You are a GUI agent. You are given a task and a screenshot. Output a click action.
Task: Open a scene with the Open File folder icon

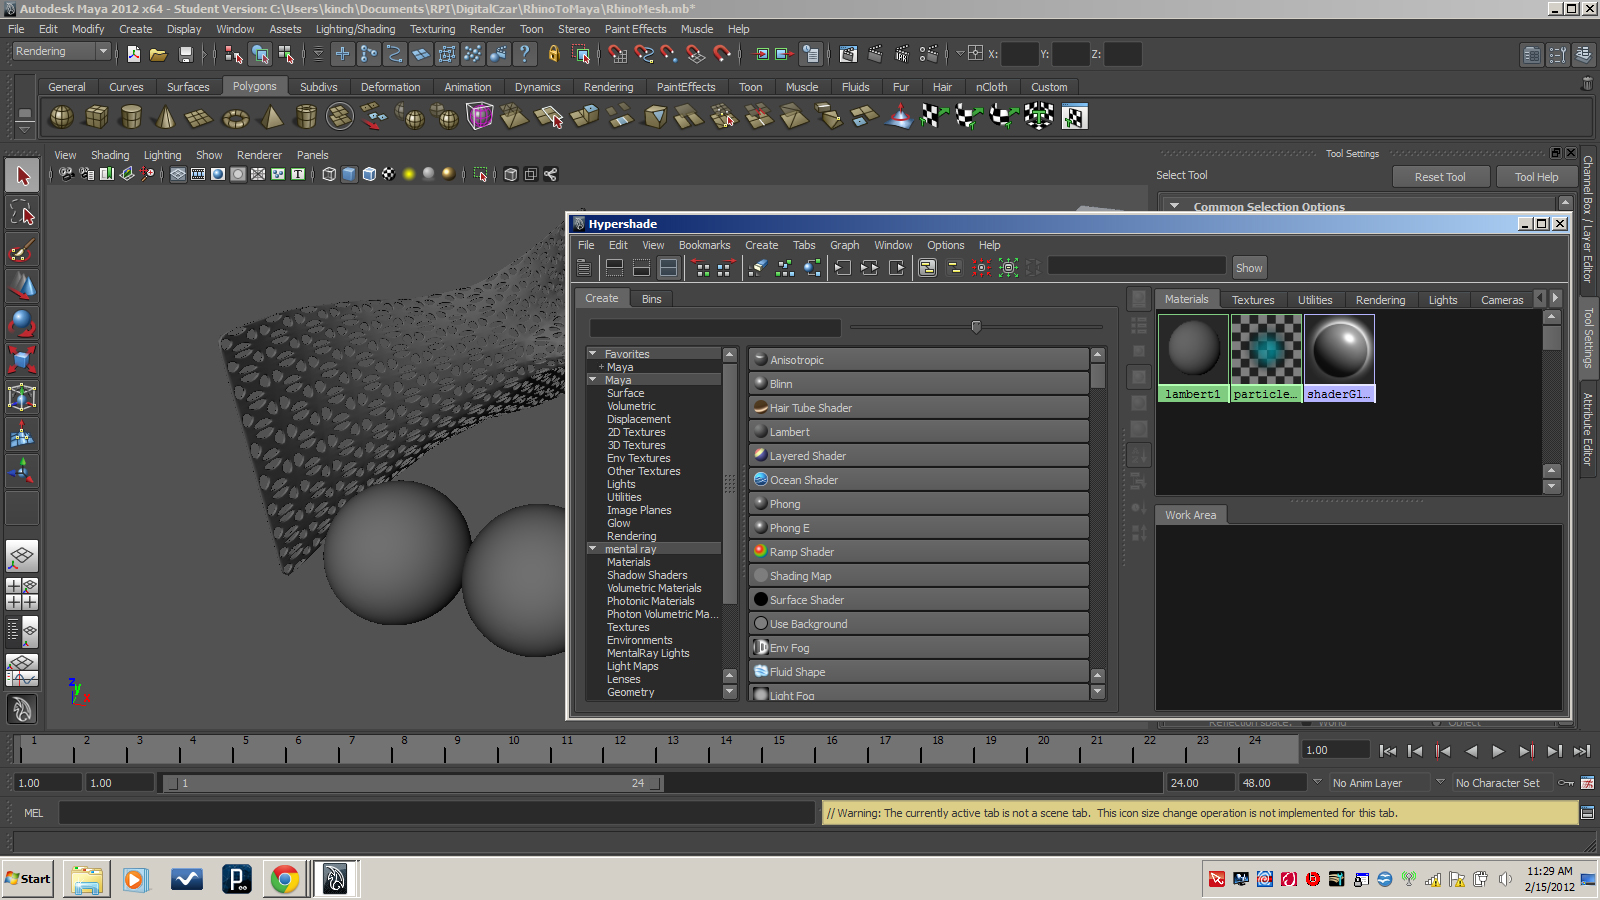click(158, 53)
